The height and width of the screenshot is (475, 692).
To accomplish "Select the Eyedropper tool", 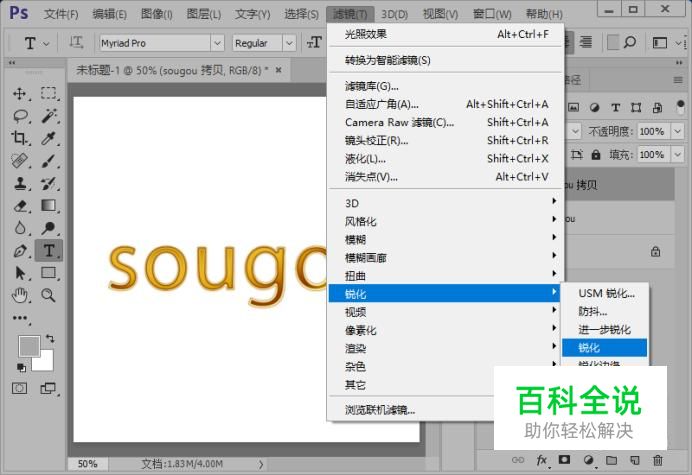I will 49,138.
